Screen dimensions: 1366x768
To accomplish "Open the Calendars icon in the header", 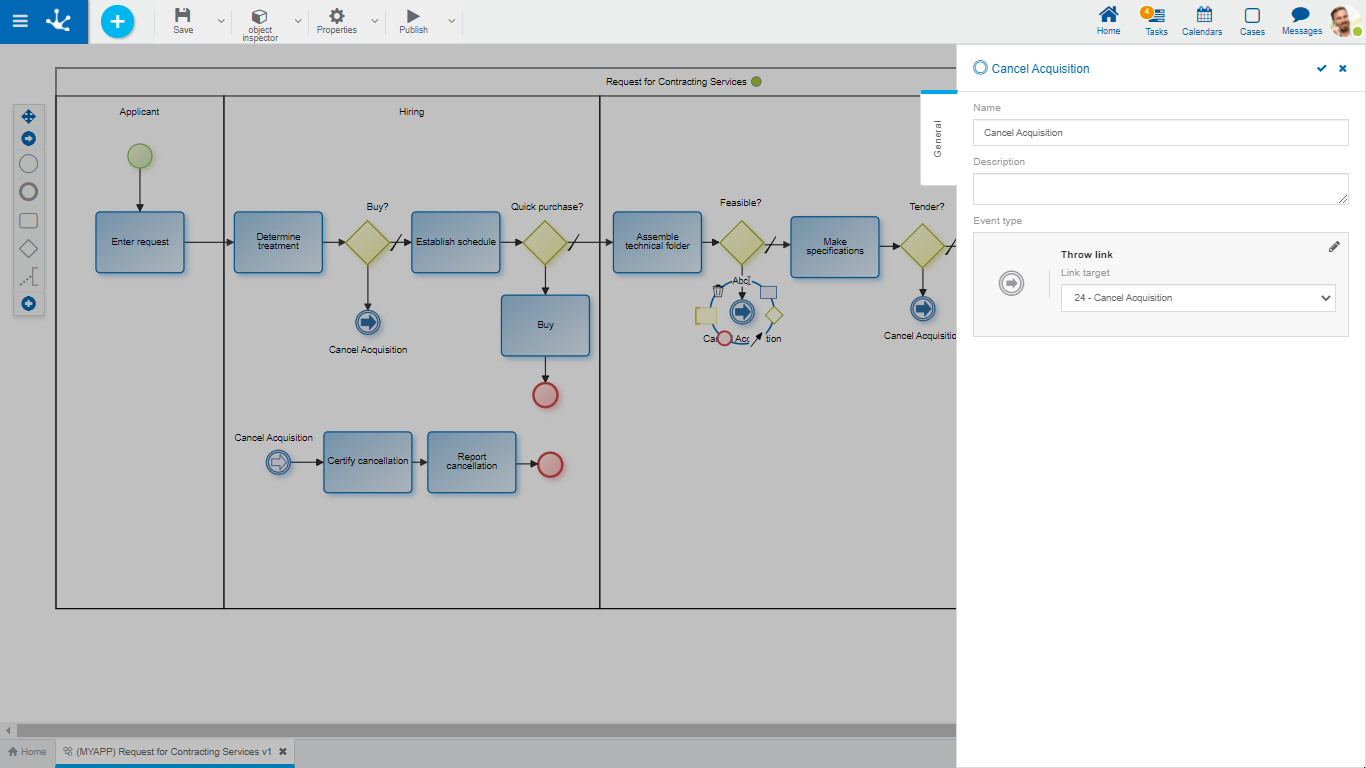I will pyautogui.click(x=1202, y=21).
